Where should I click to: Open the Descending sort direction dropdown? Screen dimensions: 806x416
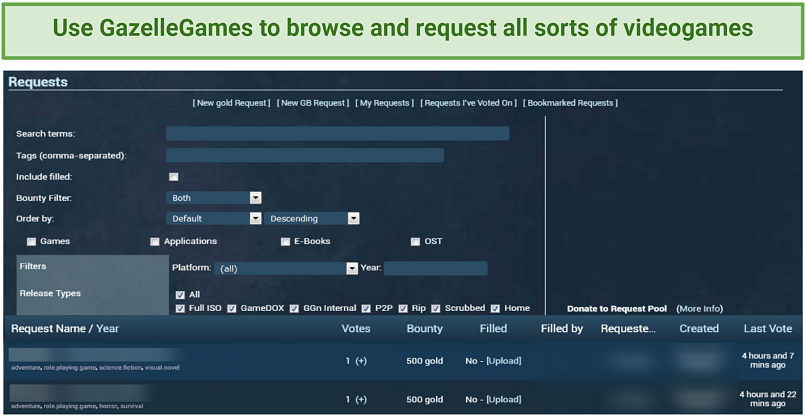click(312, 219)
